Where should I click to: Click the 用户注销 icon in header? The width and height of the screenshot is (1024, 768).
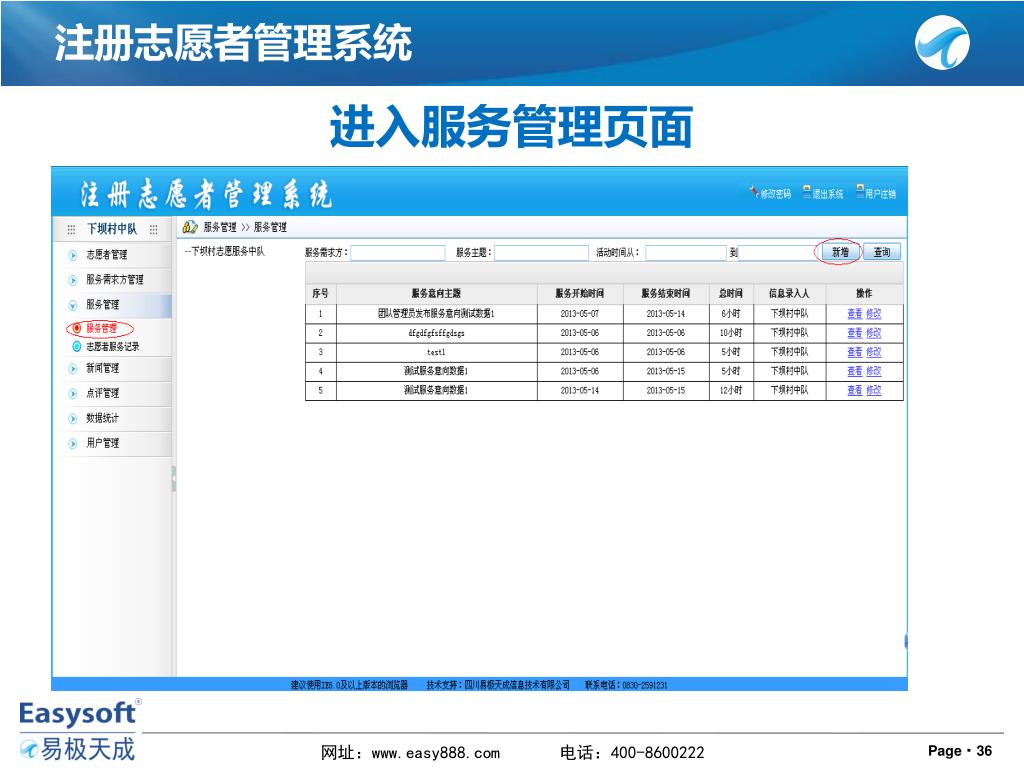pyautogui.click(x=859, y=193)
